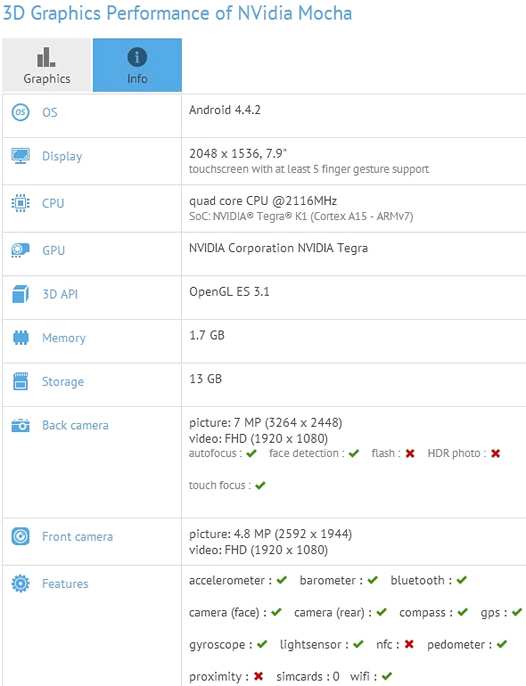
Task: Click the face detection check mark
Action: (x=354, y=454)
